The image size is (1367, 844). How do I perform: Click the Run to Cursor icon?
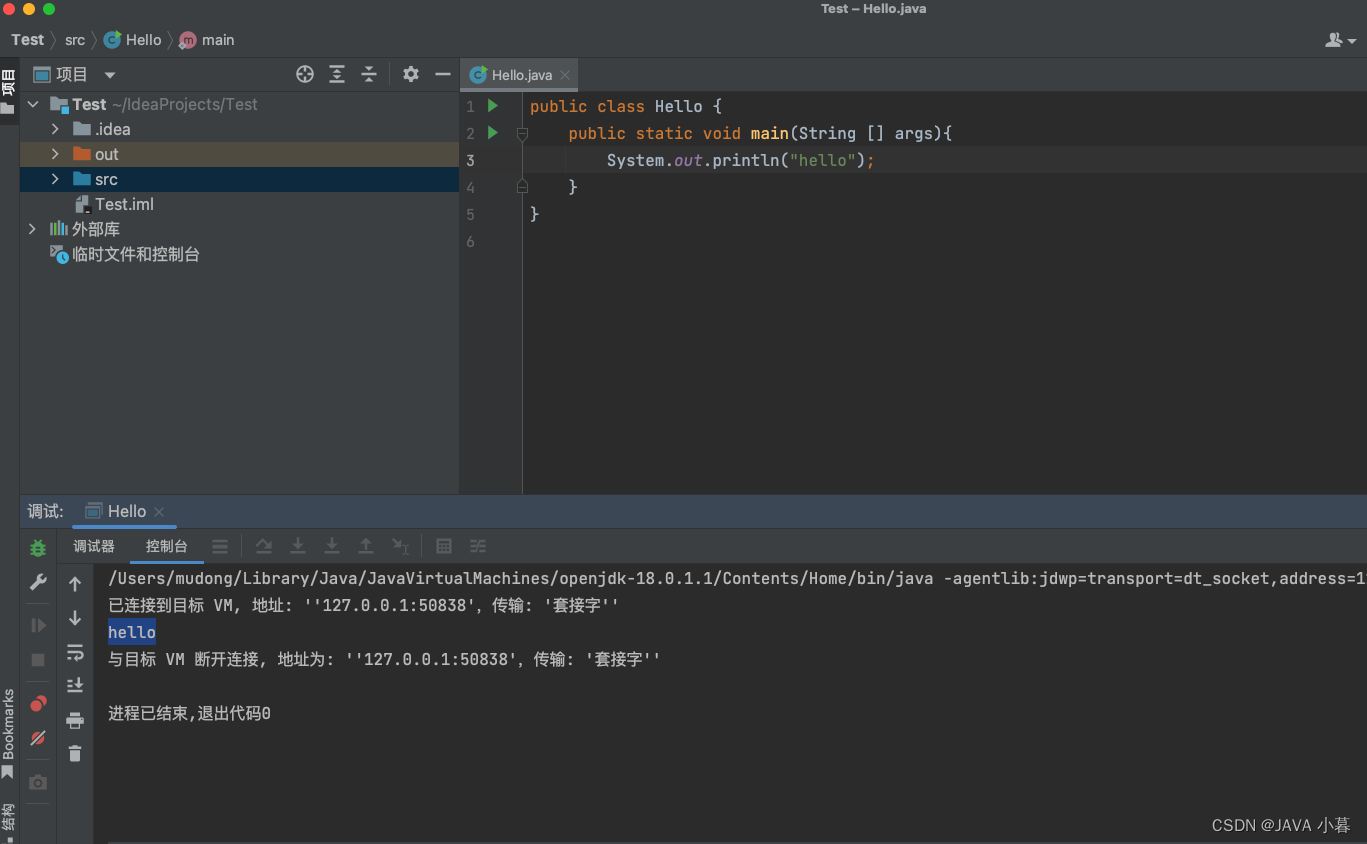[x=400, y=546]
